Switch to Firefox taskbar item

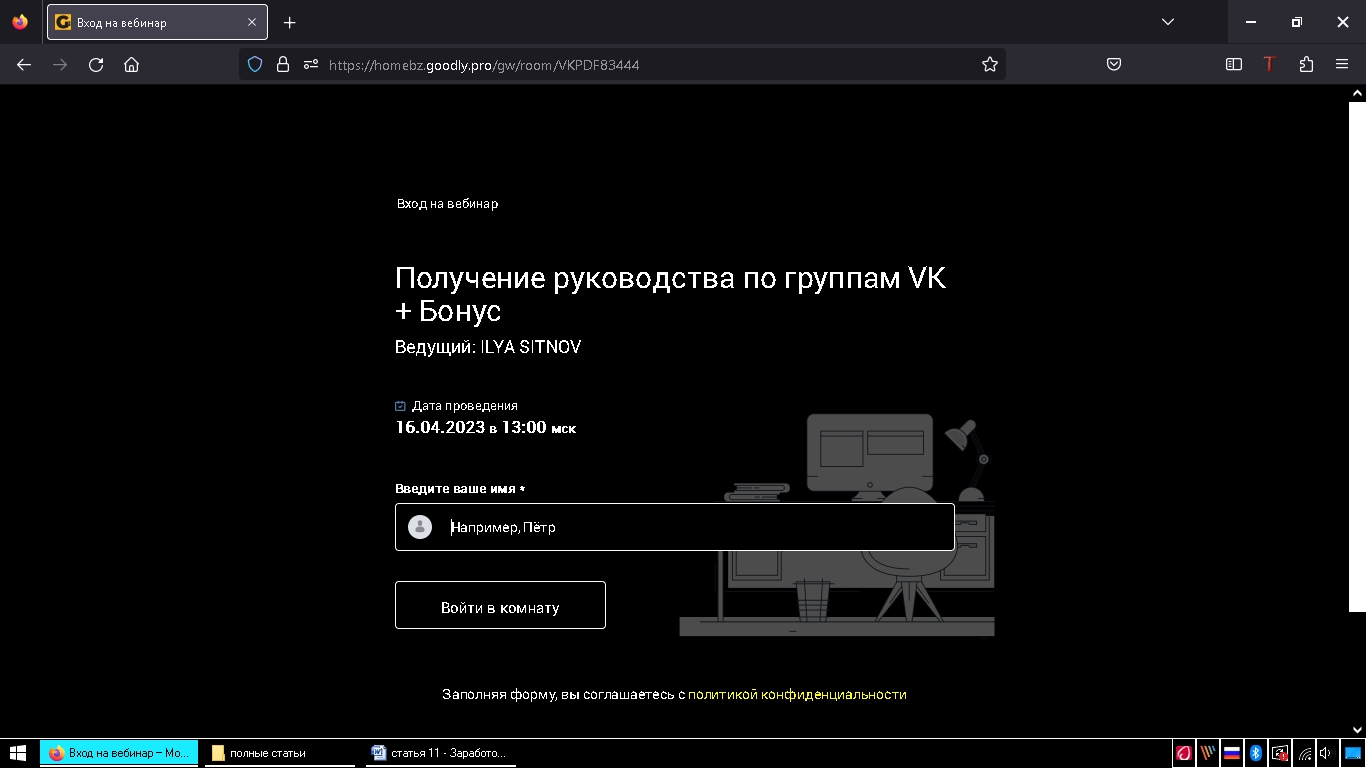pyautogui.click(x=120, y=753)
